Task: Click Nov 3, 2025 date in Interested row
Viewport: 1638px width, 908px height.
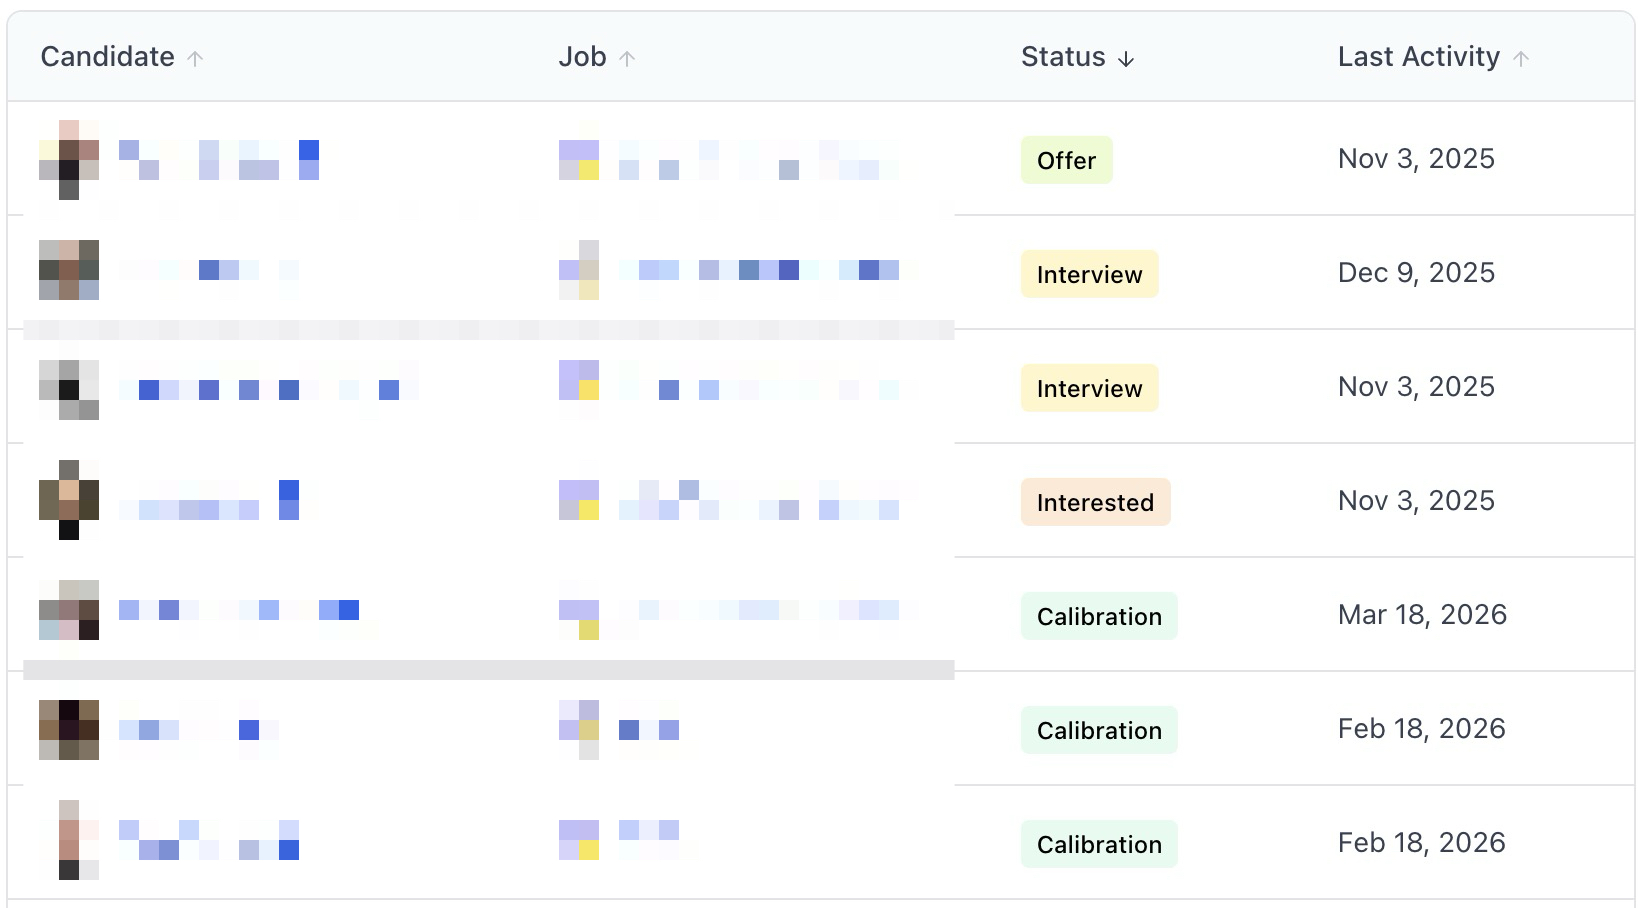Action: point(1416,501)
